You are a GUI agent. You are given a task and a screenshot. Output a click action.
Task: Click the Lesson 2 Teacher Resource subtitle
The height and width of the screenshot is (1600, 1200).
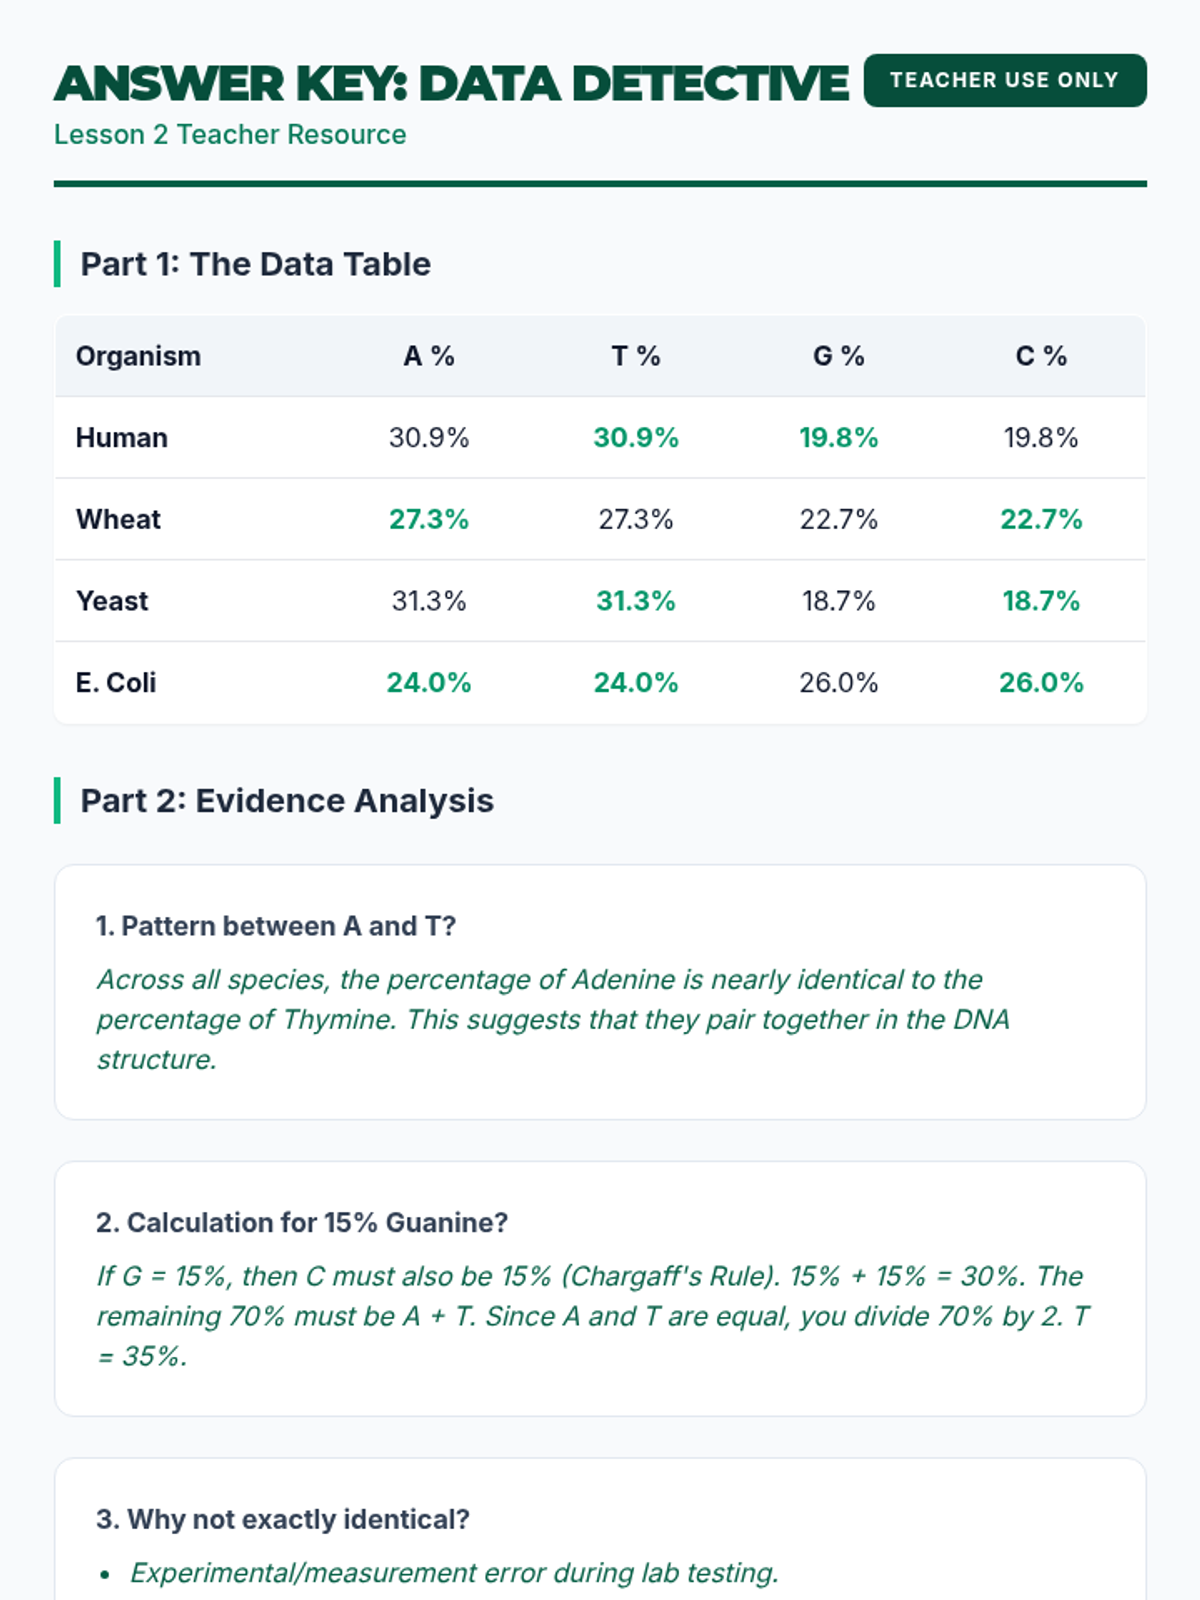230,135
